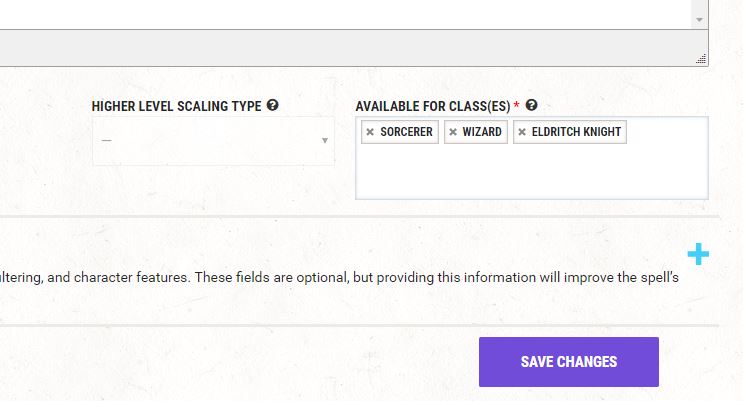Select the Wizard tag label
This screenshot has height=401, width=743.
pyautogui.click(x=482, y=132)
